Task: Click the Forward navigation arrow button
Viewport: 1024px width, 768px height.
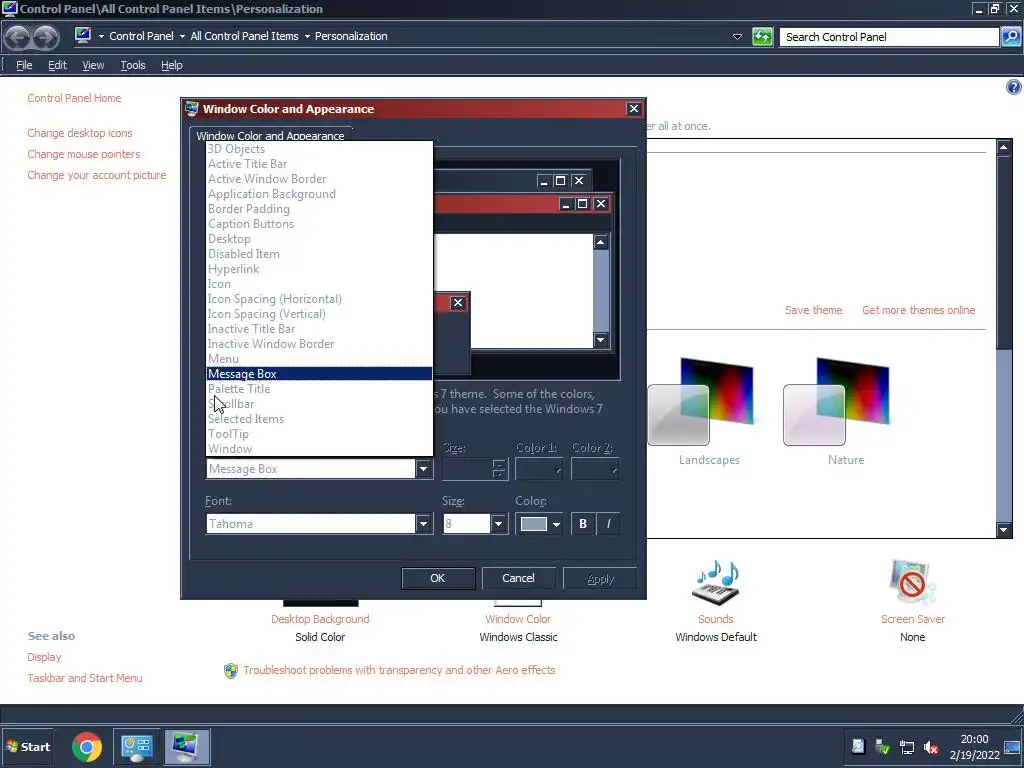Action: pyautogui.click(x=46, y=37)
